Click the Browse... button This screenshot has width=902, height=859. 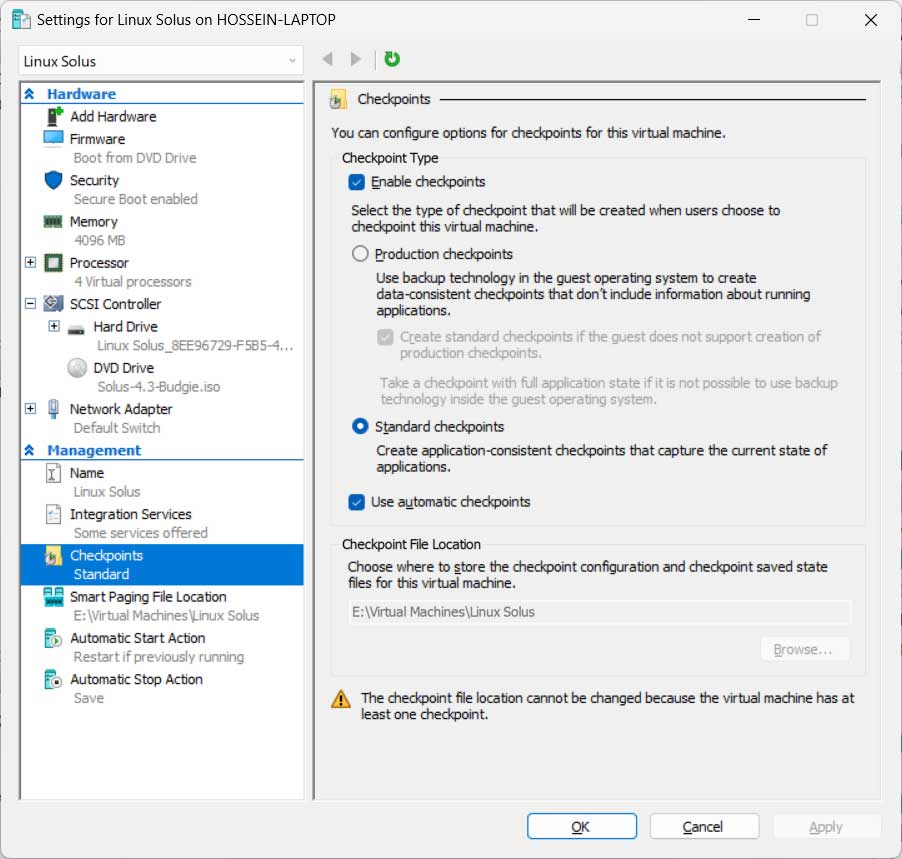(x=804, y=650)
